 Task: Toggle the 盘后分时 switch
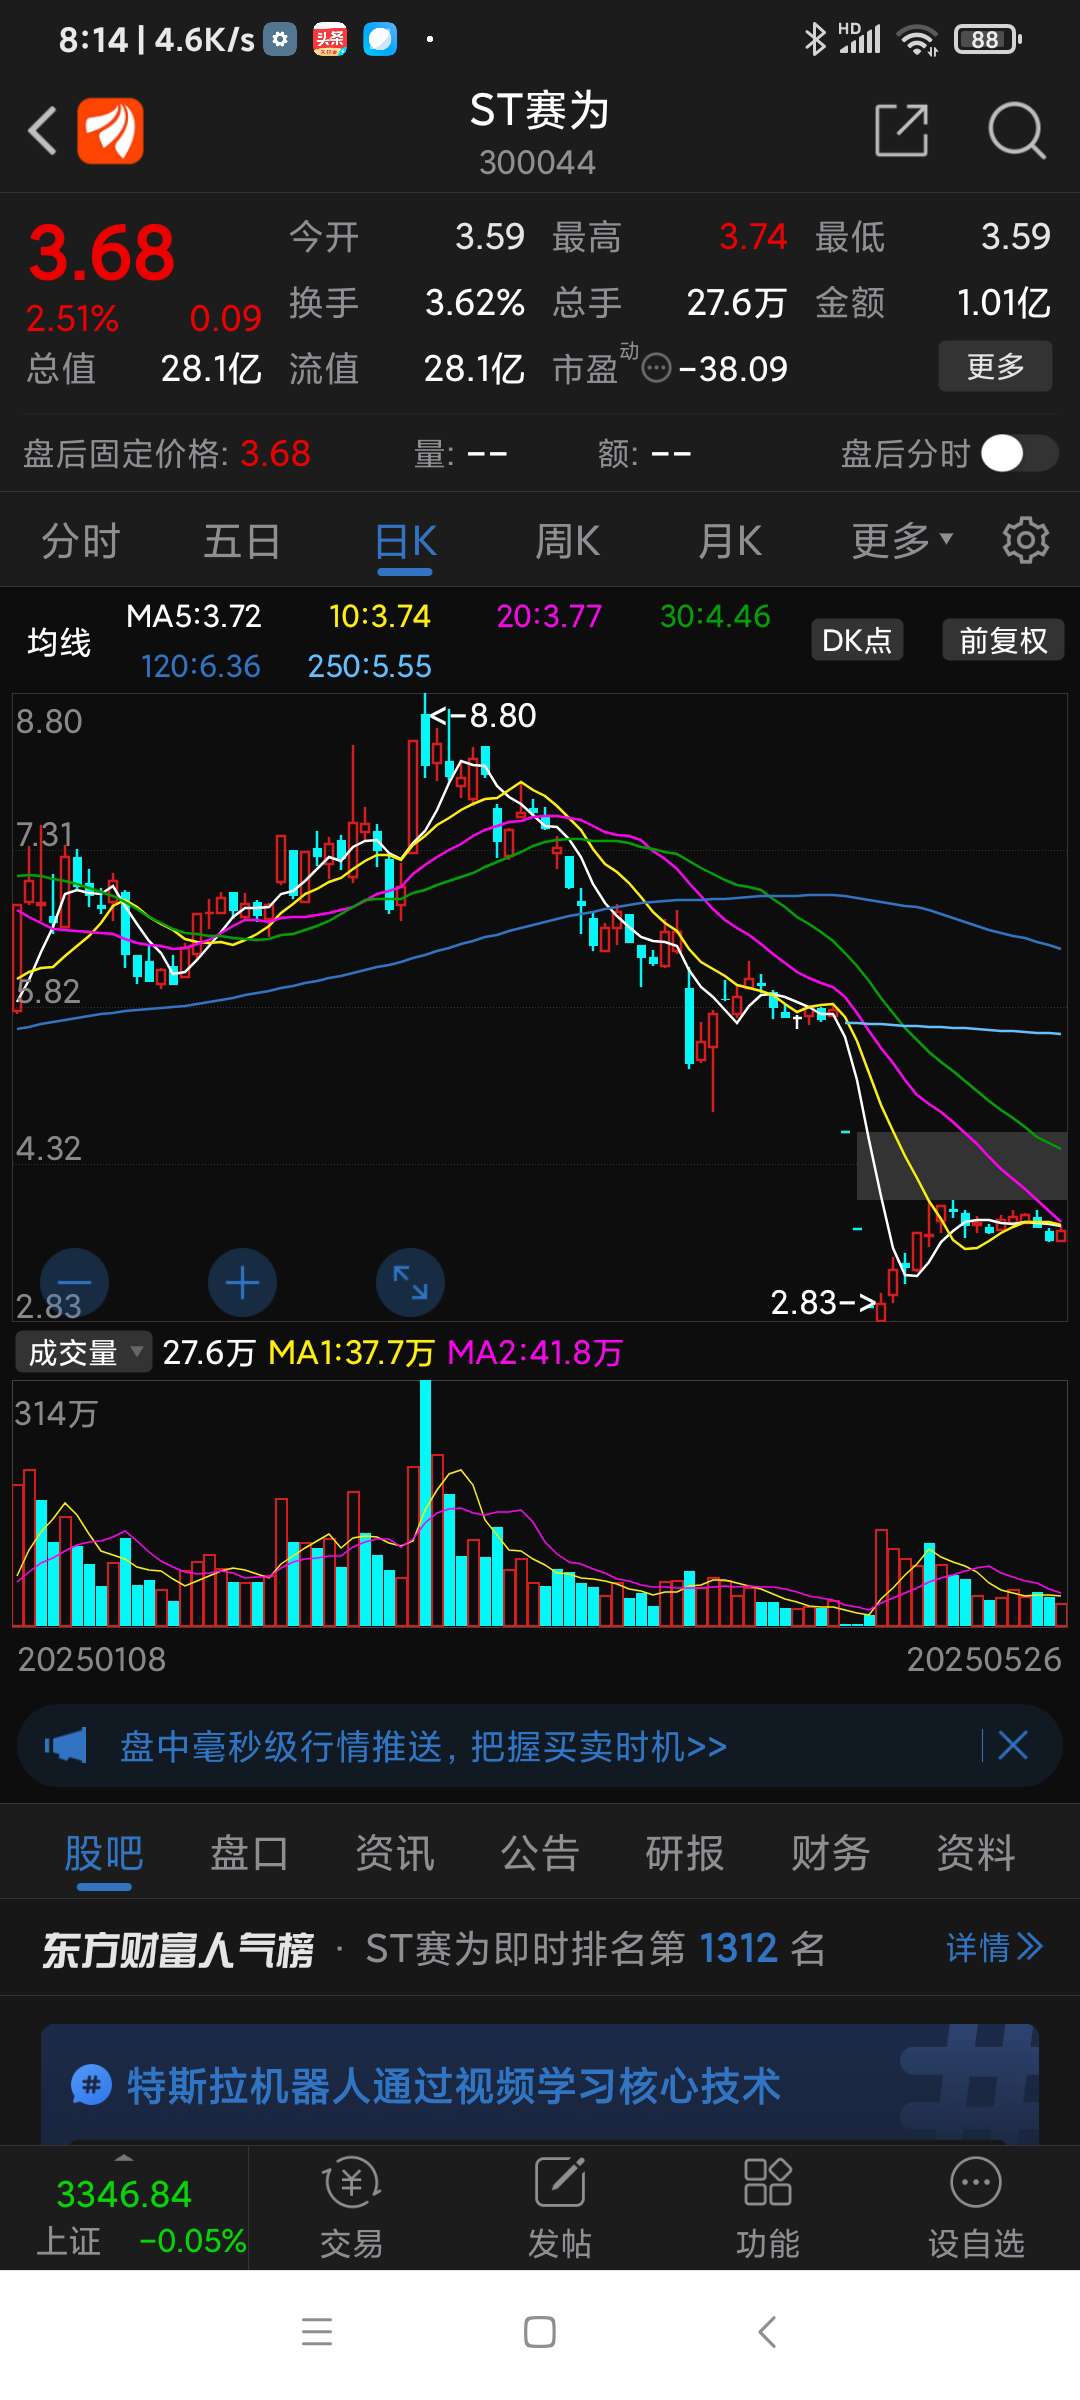point(1019,453)
